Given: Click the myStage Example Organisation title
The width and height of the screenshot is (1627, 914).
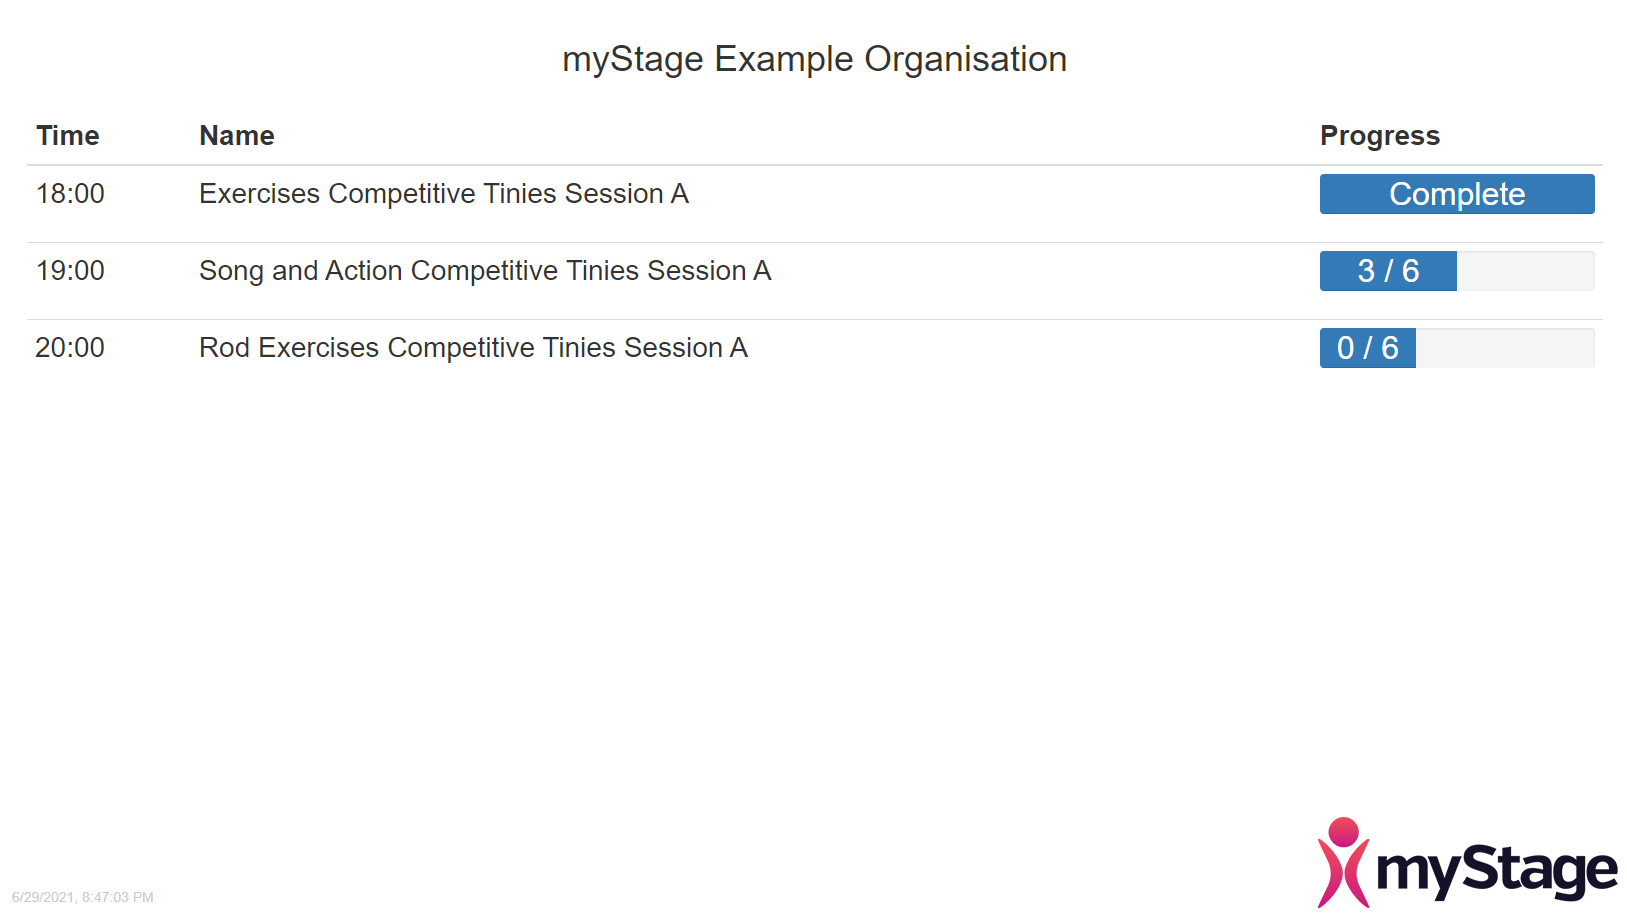Looking at the screenshot, I should 814,59.
